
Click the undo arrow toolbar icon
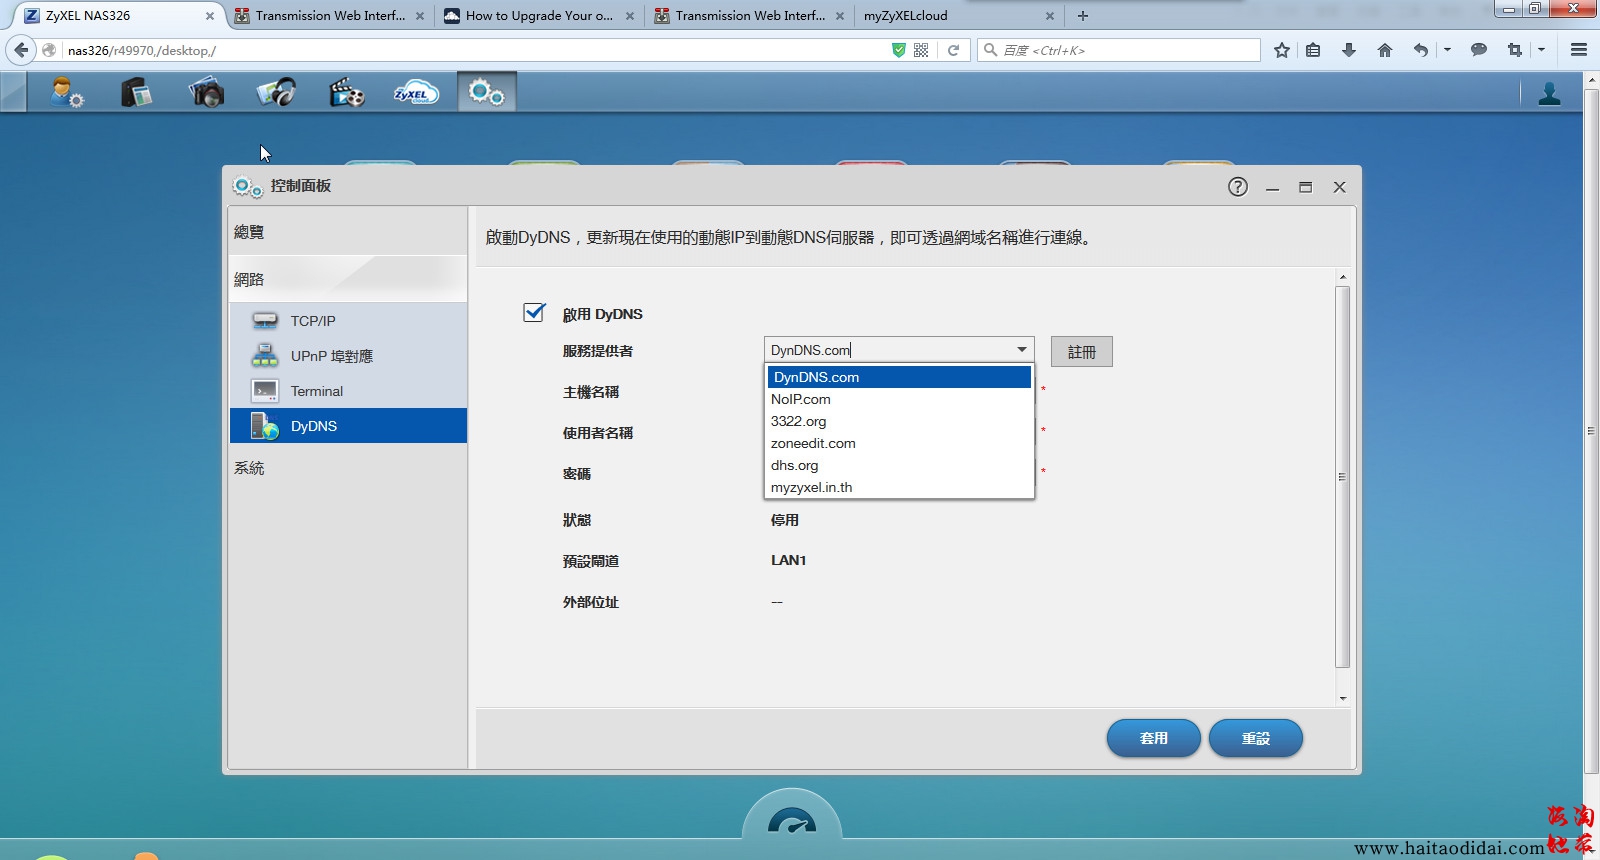(x=1420, y=50)
